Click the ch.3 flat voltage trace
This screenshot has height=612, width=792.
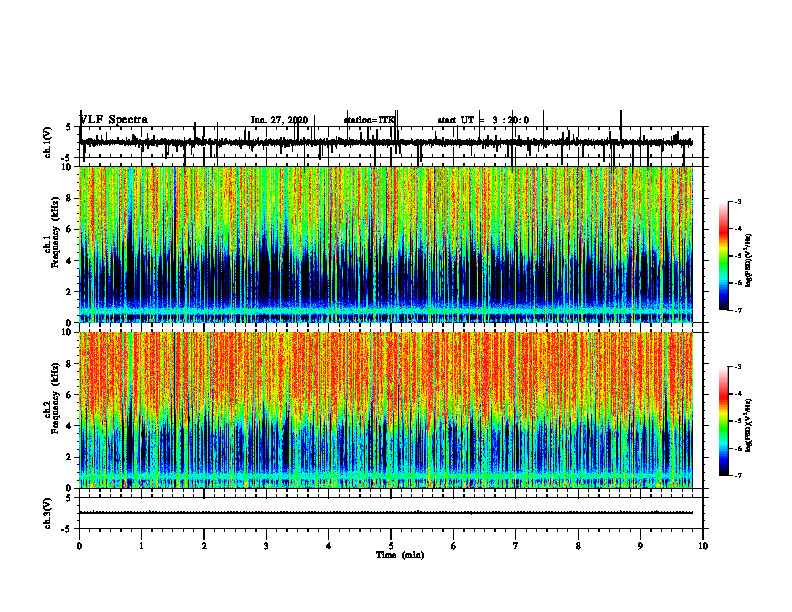(386, 513)
